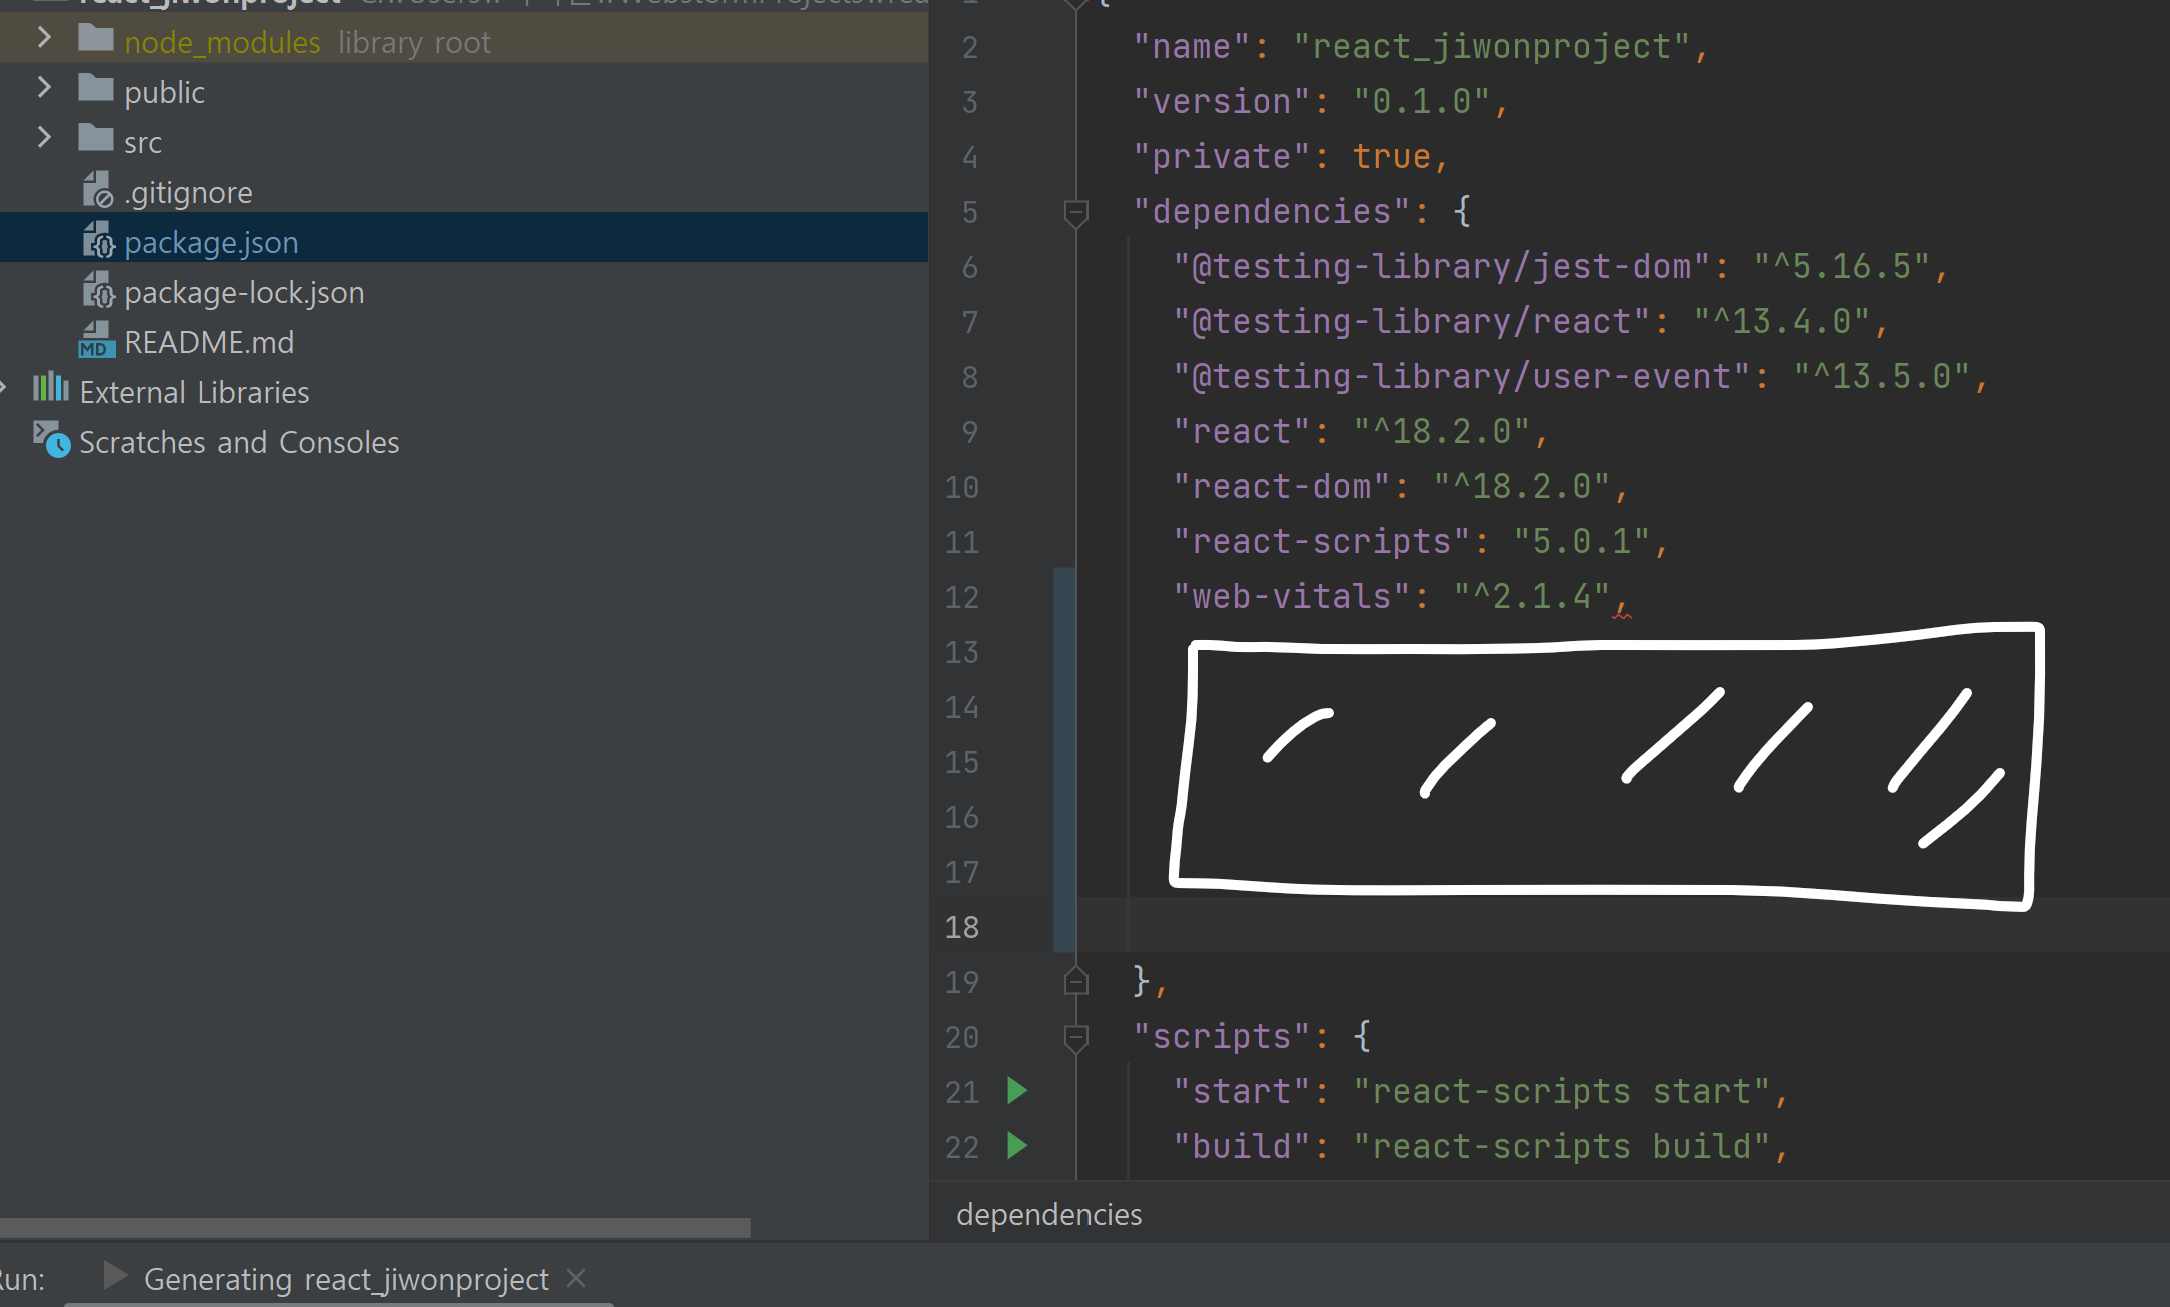Click the project panel horizontal scrollbar
2170x1307 pixels.
[x=375, y=1227]
